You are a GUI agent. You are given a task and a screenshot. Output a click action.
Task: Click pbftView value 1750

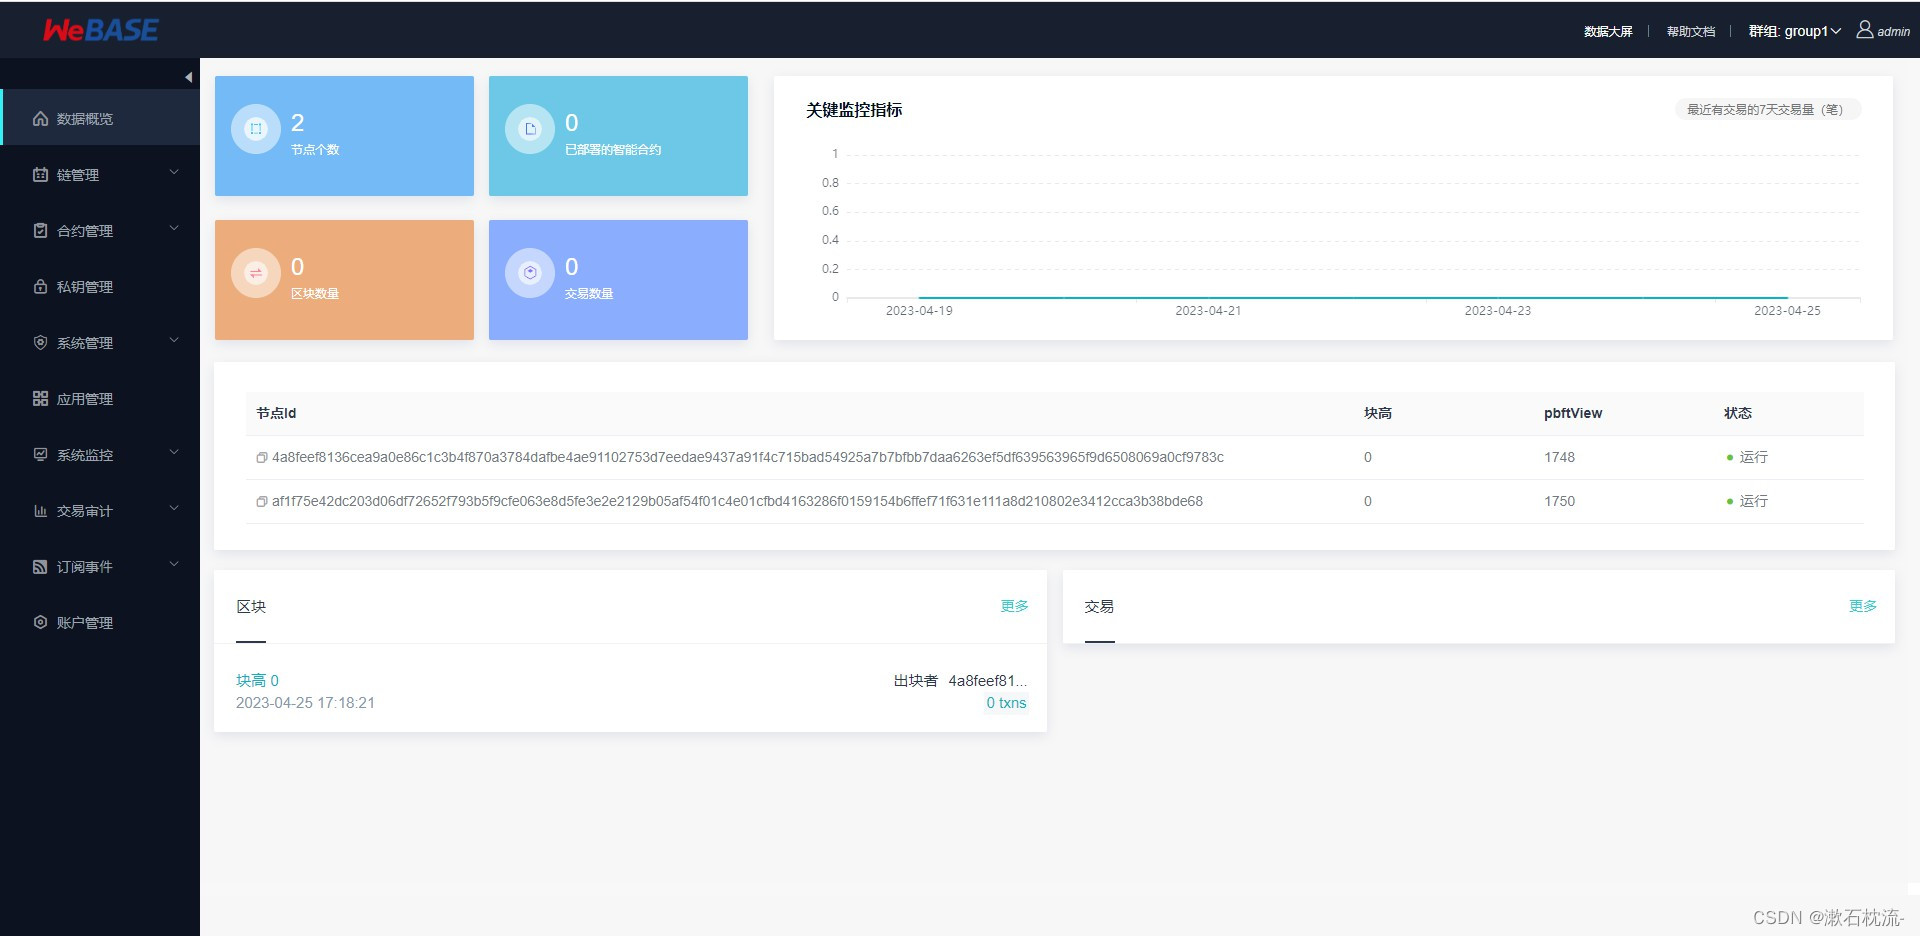[1559, 502]
